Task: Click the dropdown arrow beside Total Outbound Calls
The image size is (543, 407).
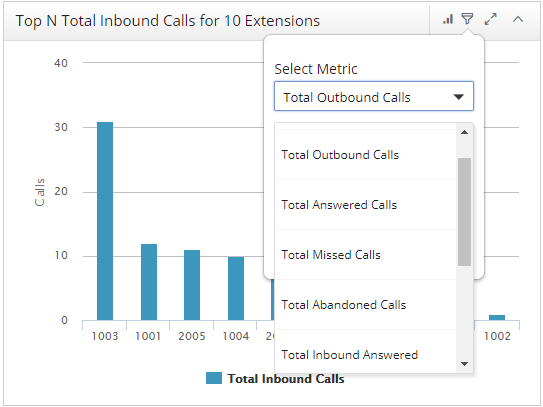Action: (459, 97)
